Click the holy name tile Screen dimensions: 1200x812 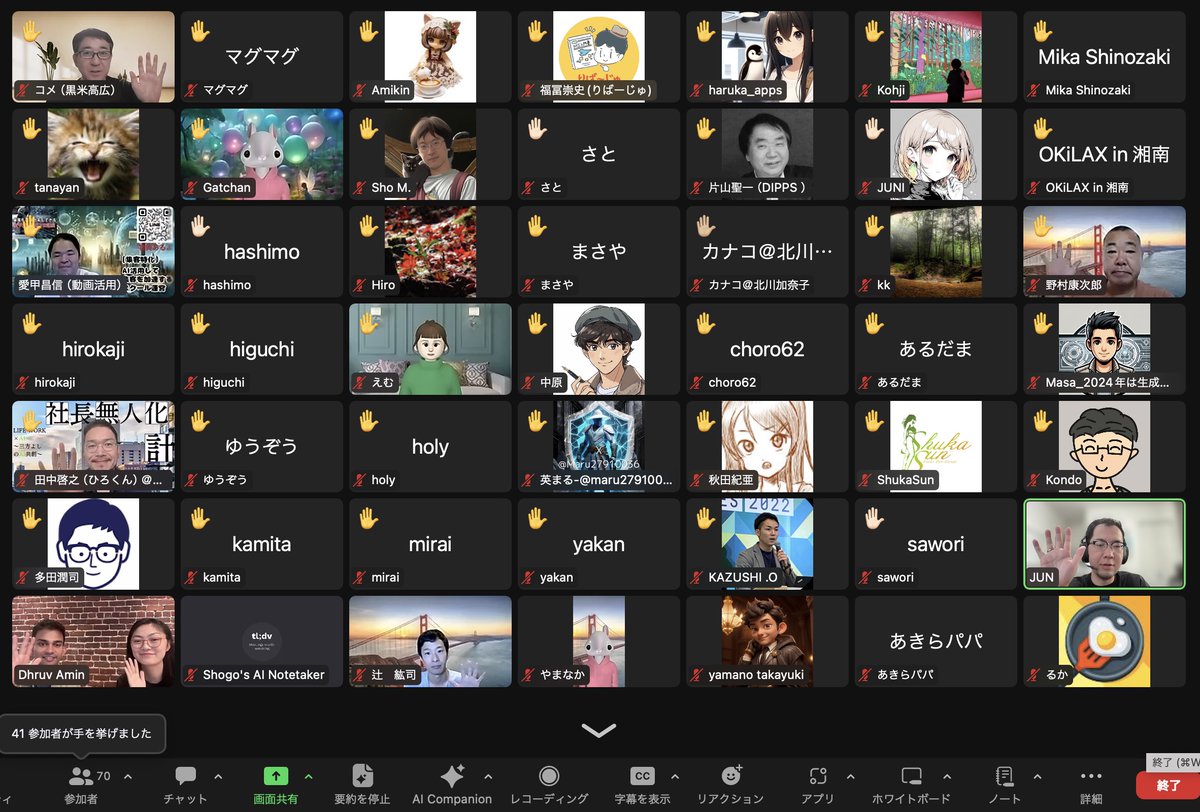[430, 447]
